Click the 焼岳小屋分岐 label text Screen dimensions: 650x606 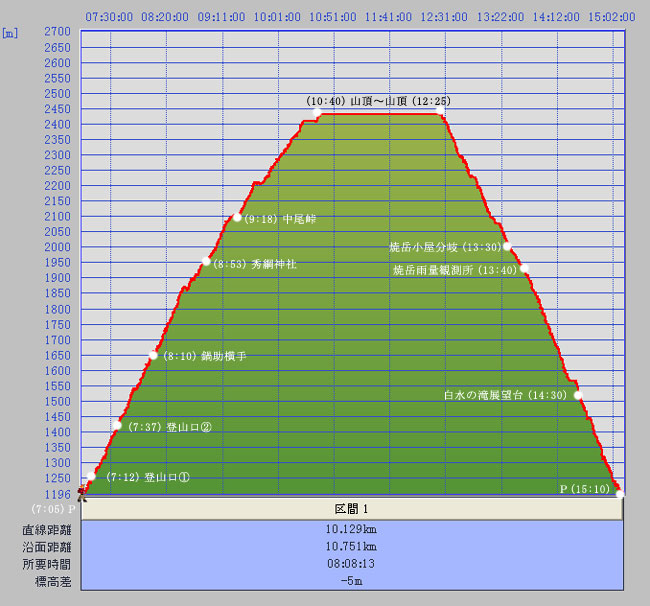[423, 247]
